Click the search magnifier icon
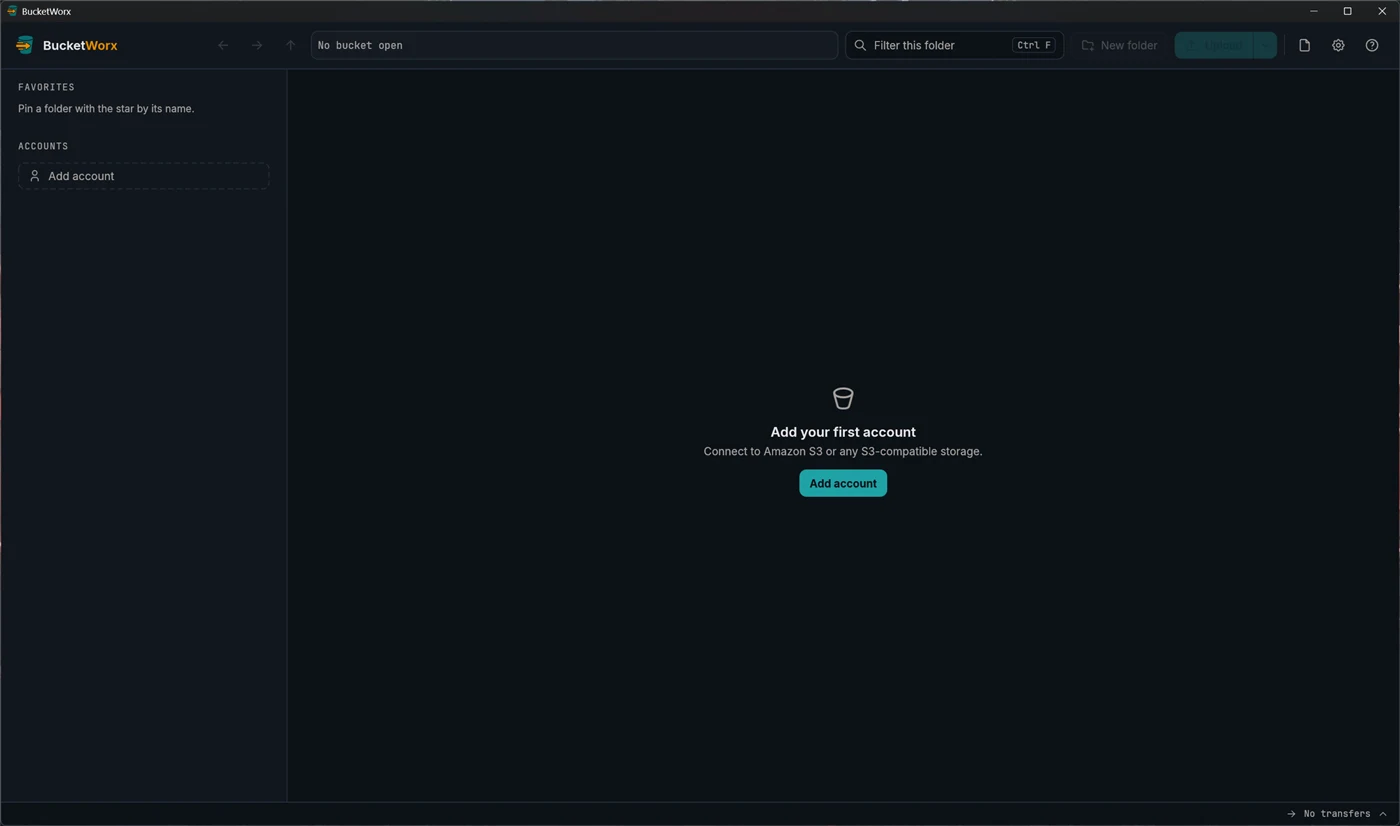The image size is (1400, 826). 860,45
